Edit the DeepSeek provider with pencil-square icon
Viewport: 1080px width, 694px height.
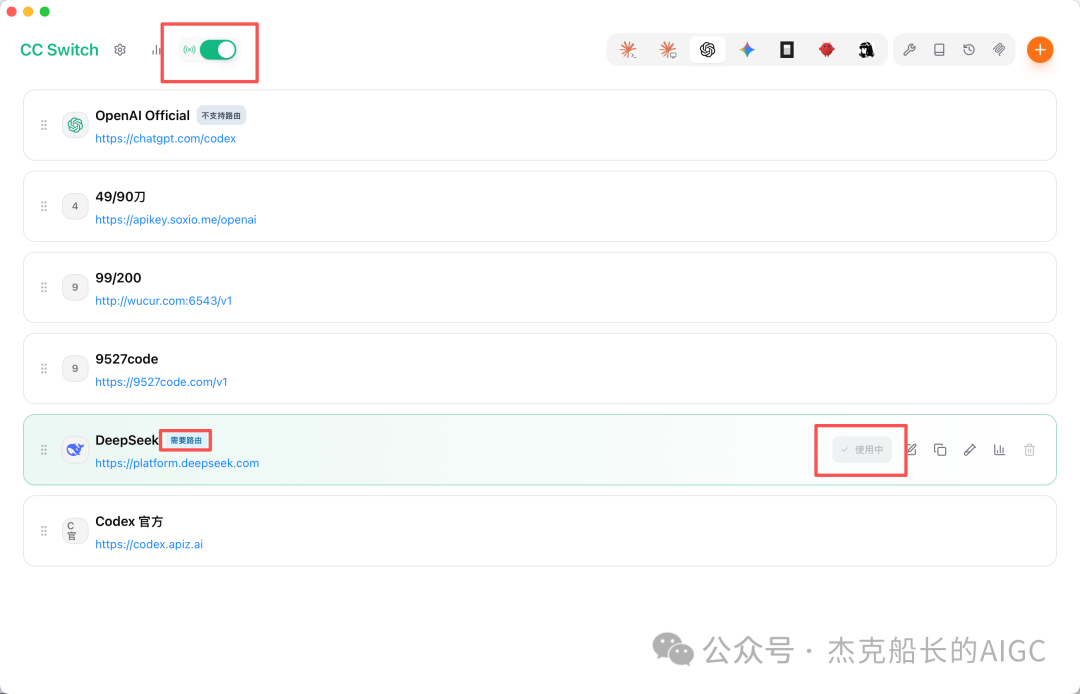coord(911,450)
